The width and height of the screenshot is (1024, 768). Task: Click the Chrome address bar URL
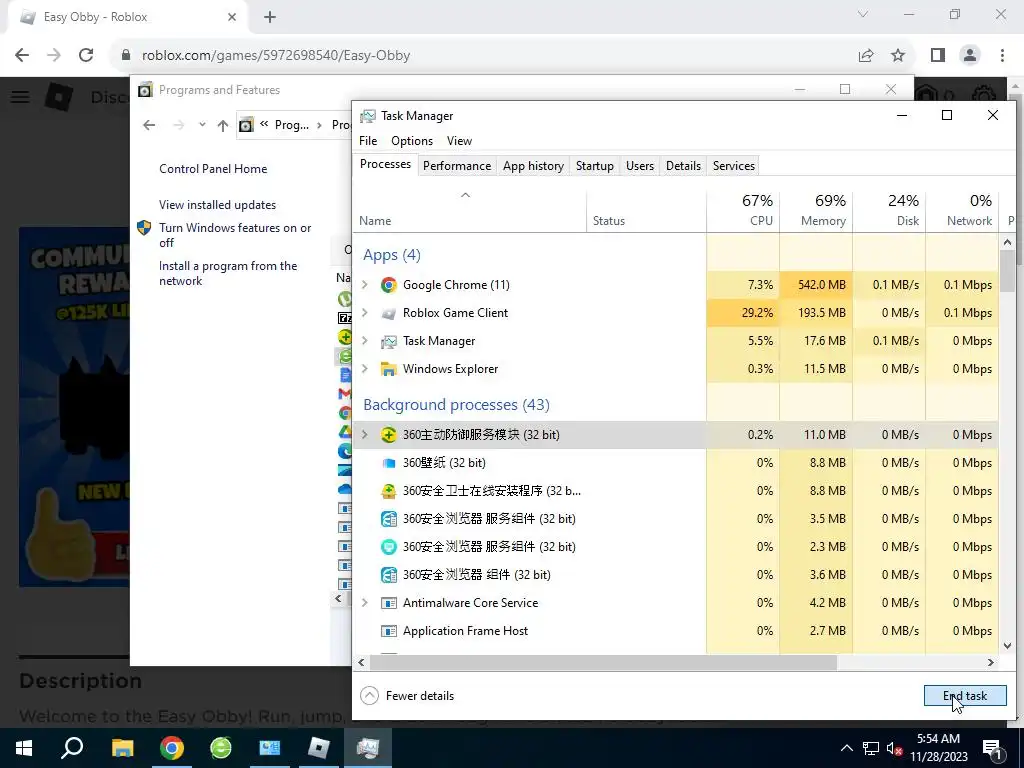point(276,56)
